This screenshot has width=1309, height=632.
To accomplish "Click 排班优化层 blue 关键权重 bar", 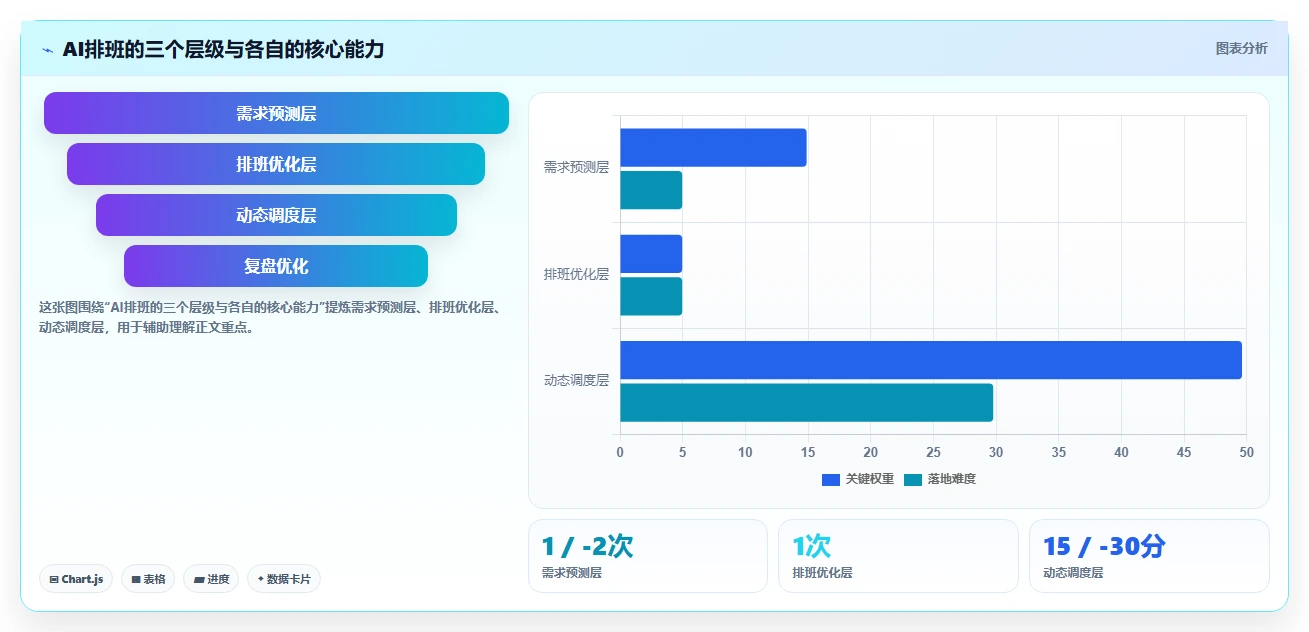I will (651, 254).
